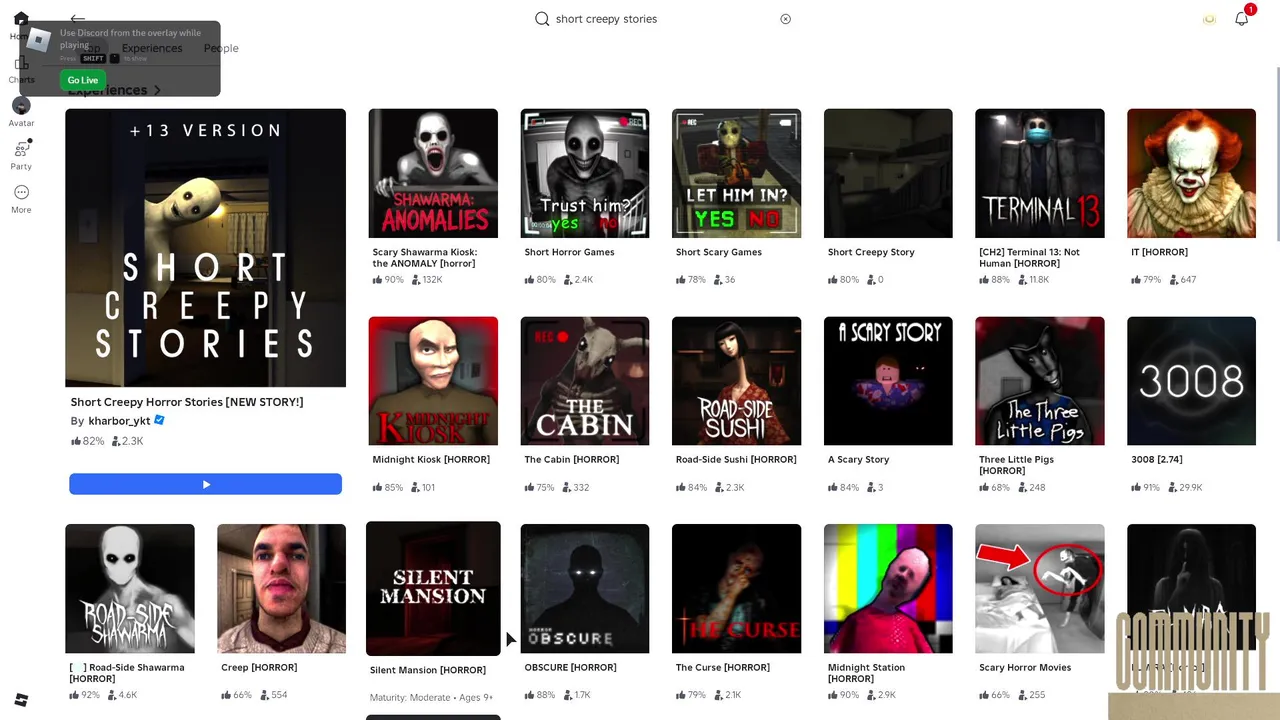Open The Cabin thumbnail
This screenshot has width=1280, height=720.
pos(585,381)
